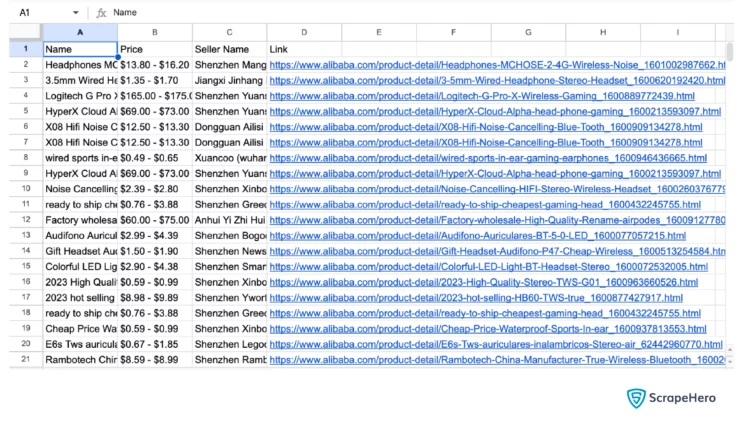Viewport: 744px width, 425px height.
Task: Open the 2023-High-Quality-Stereo-TWS-G01 link
Action: click(x=484, y=282)
